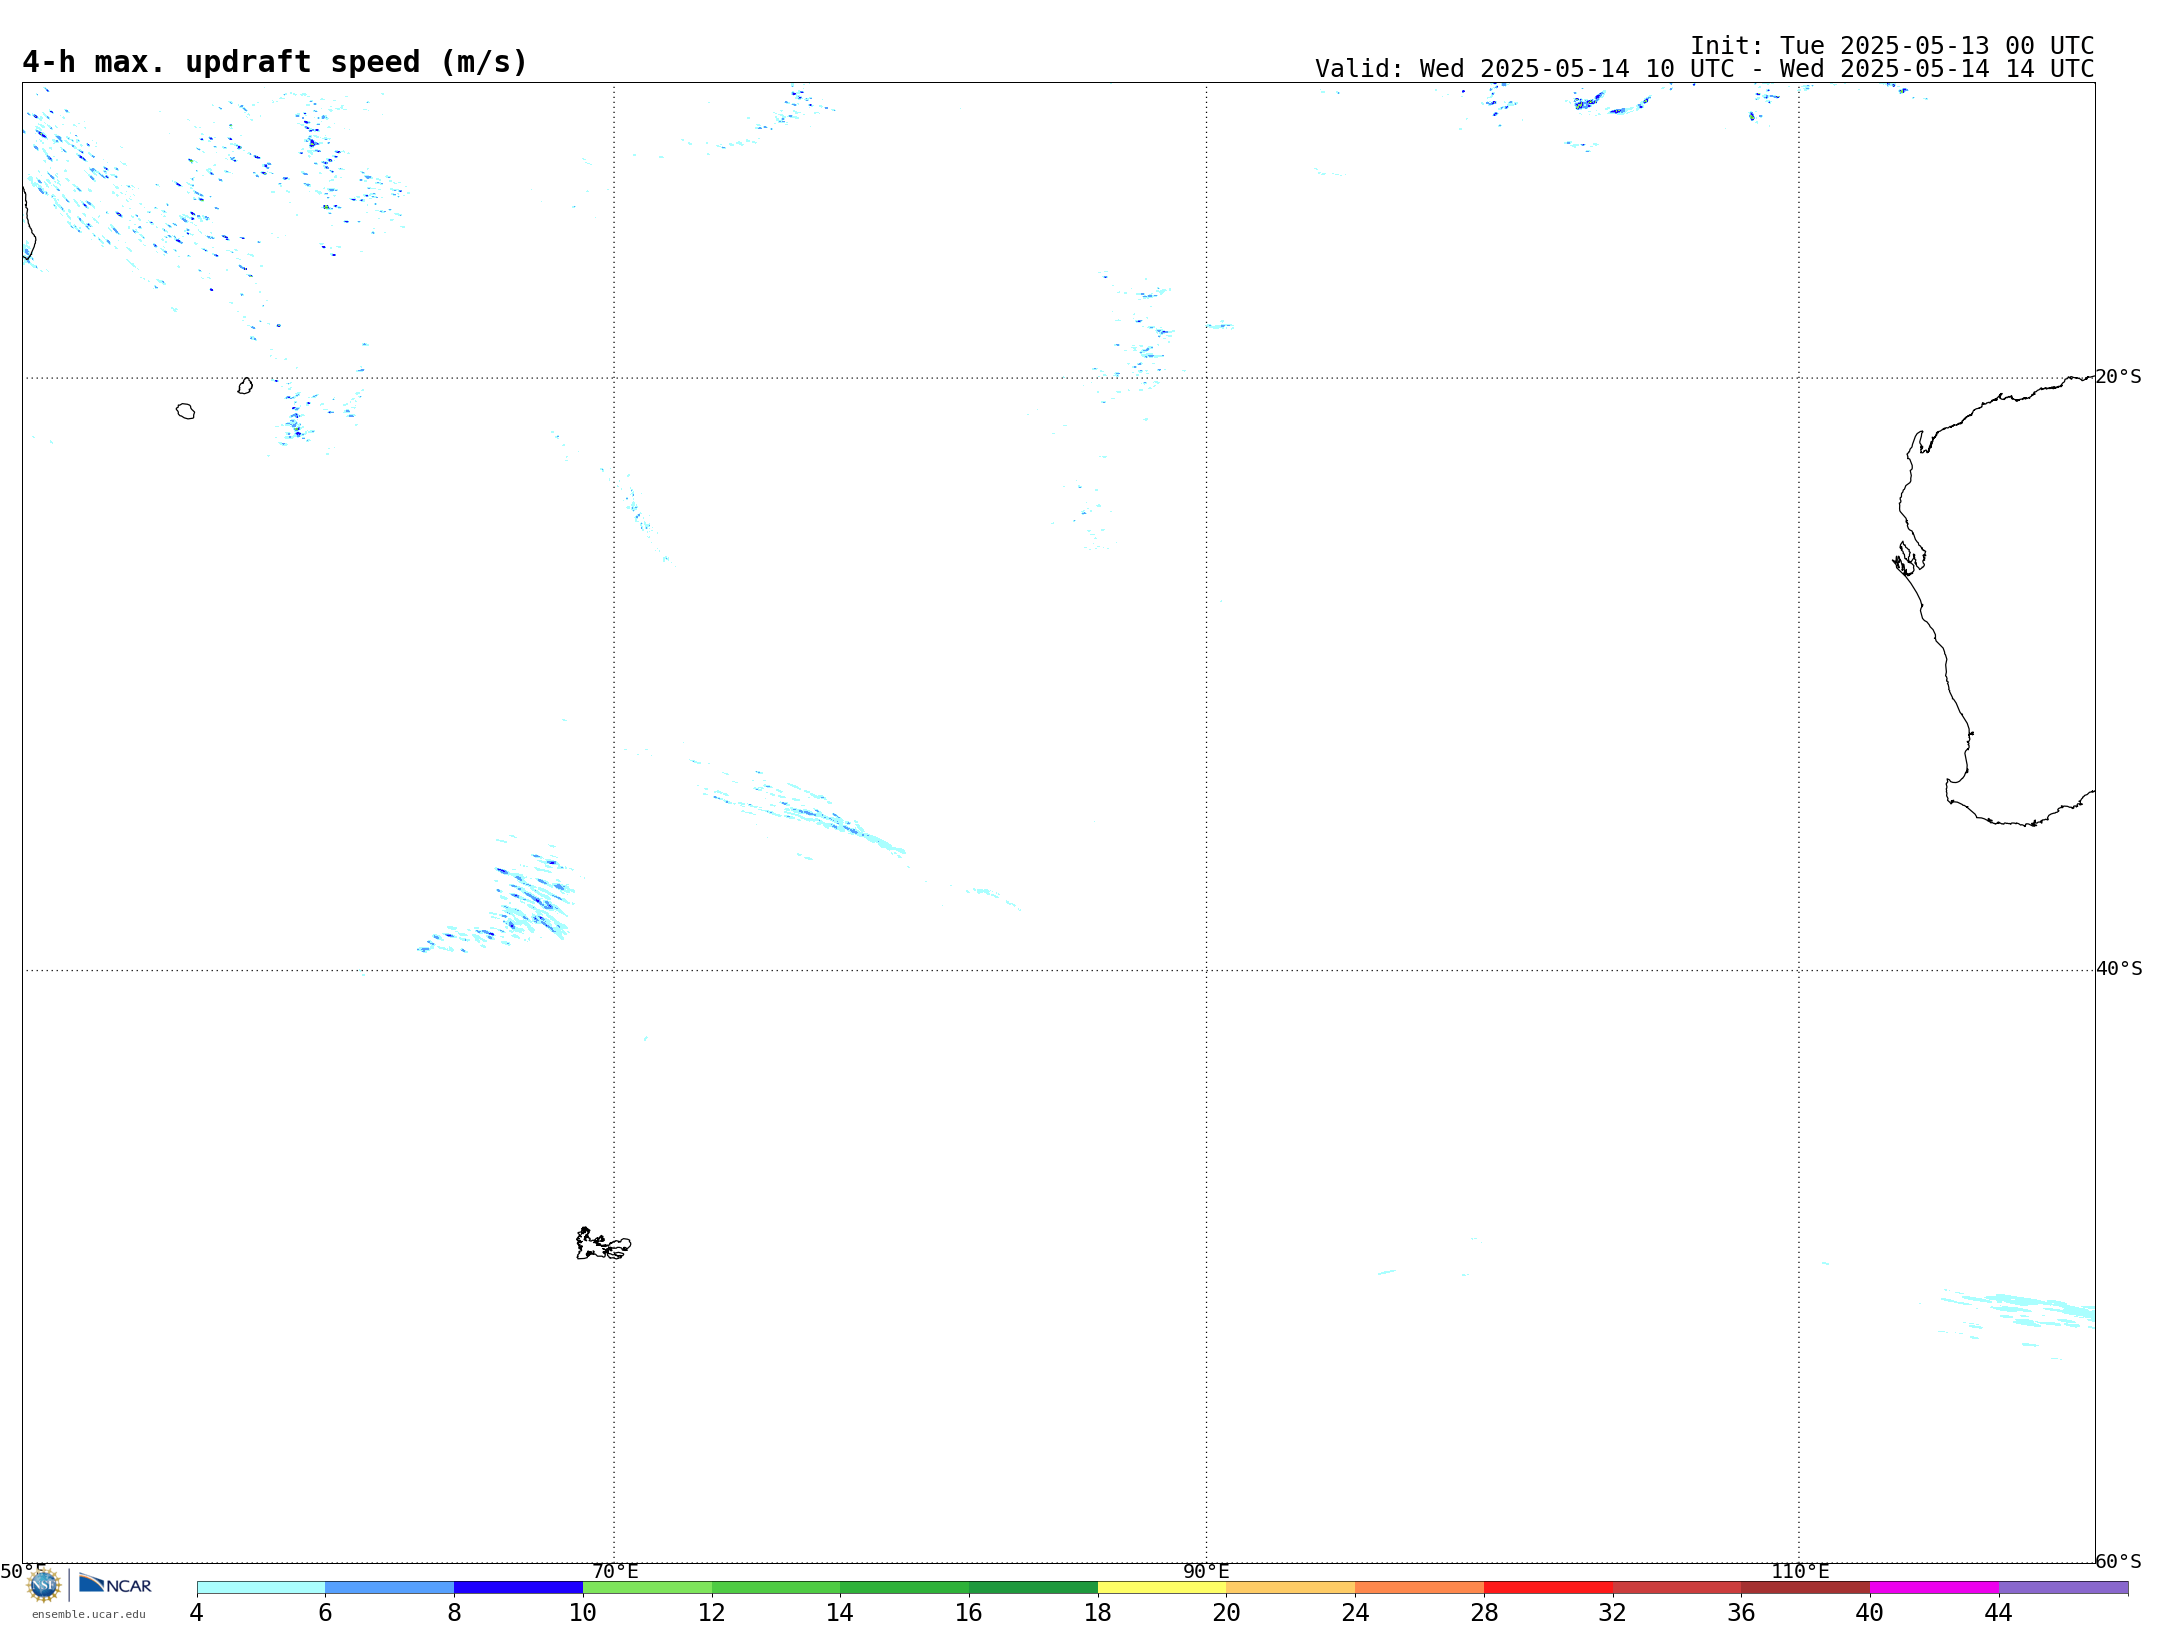Screen dimensions: 2160x1626
Task: Click the colorbar tick label '18'
Action: (x=1098, y=1612)
